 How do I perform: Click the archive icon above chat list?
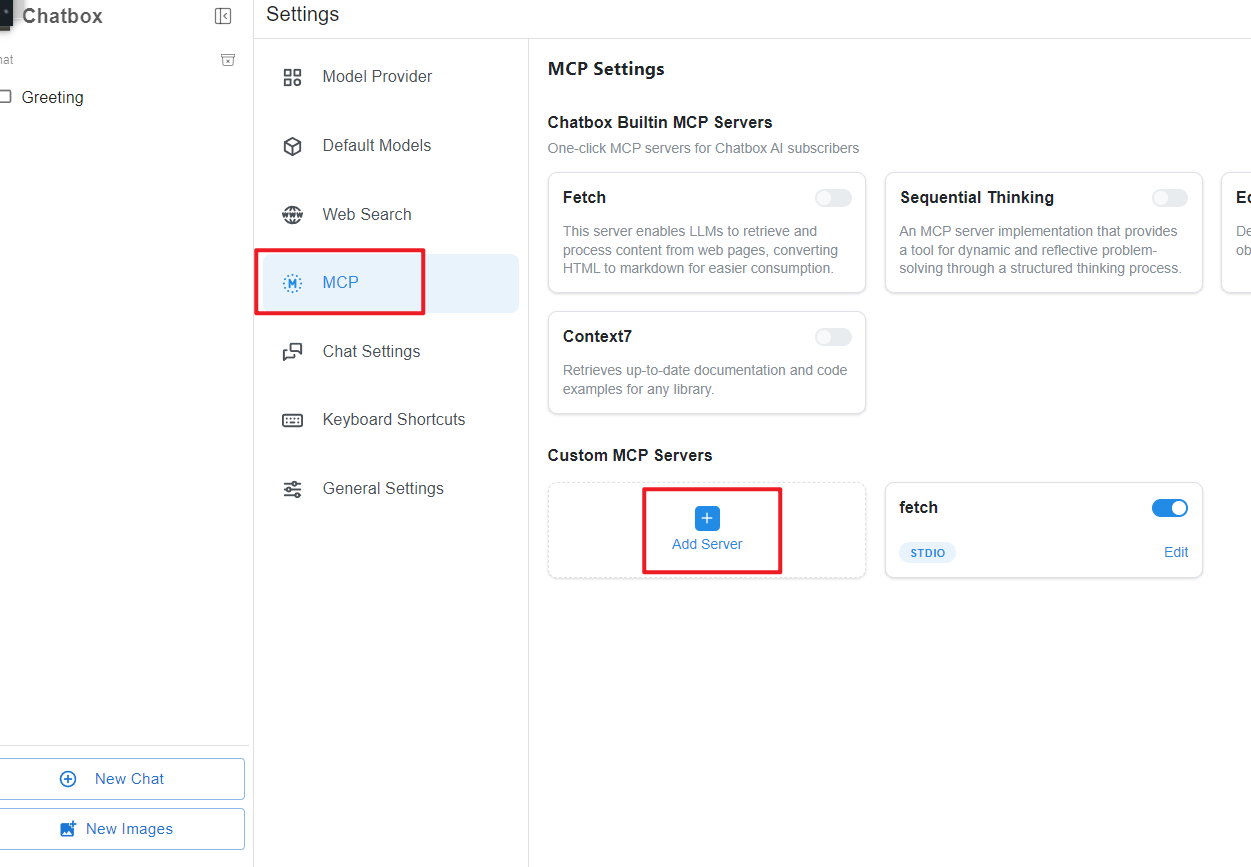(x=228, y=60)
